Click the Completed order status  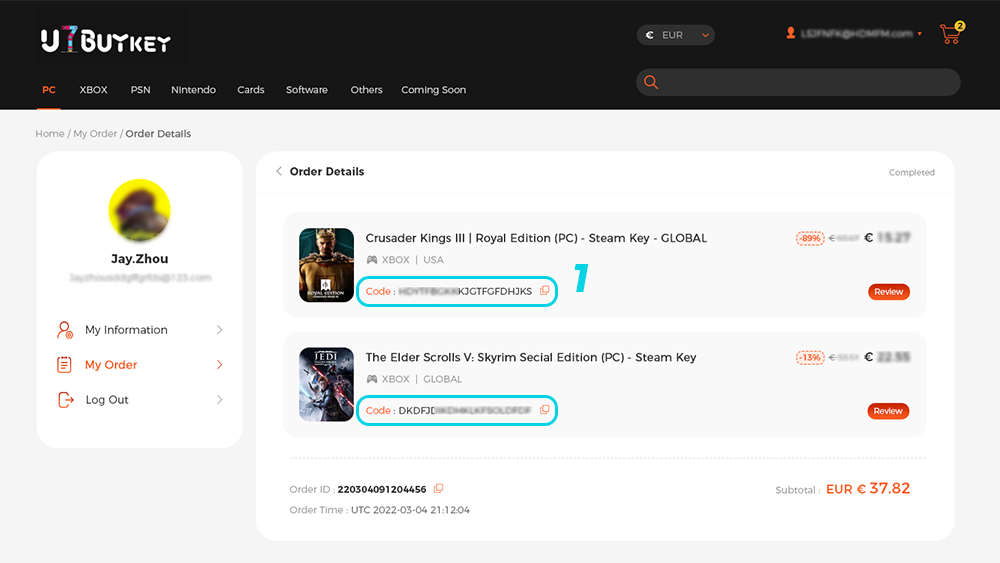point(911,172)
